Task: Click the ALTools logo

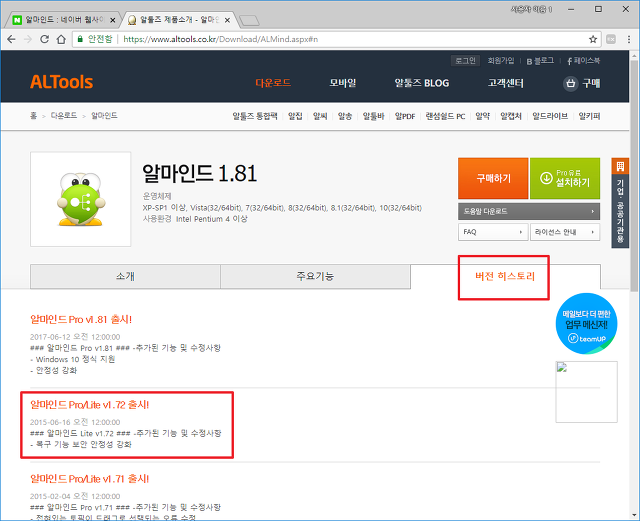Action: tap(62, 82)
